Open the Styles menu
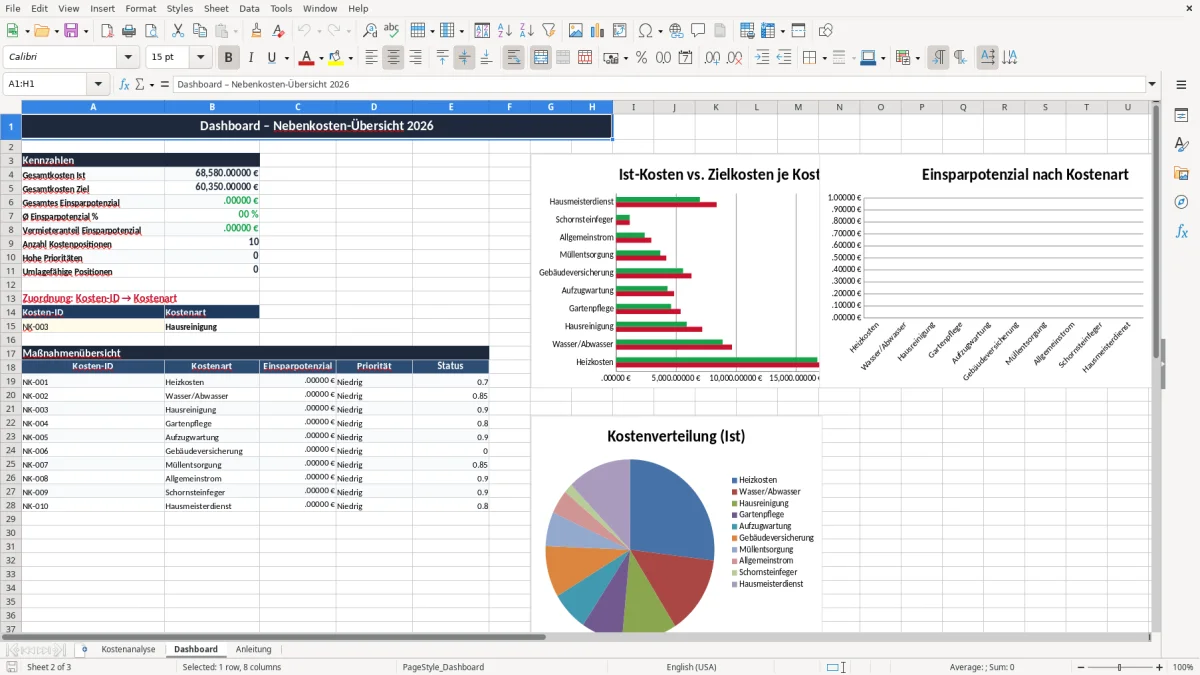The height and width of the screenshot is (675, 1200). click(180, 8)
